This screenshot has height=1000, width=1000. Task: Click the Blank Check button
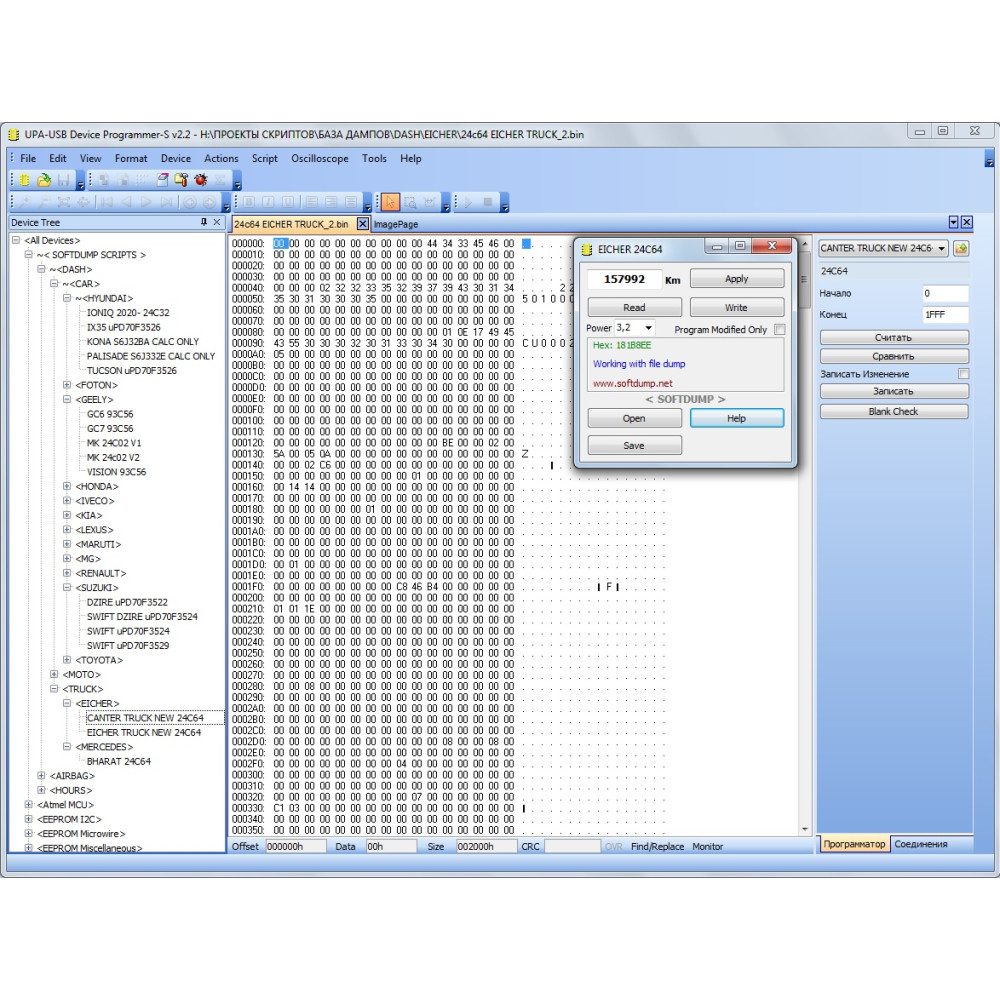coord(894,411)
